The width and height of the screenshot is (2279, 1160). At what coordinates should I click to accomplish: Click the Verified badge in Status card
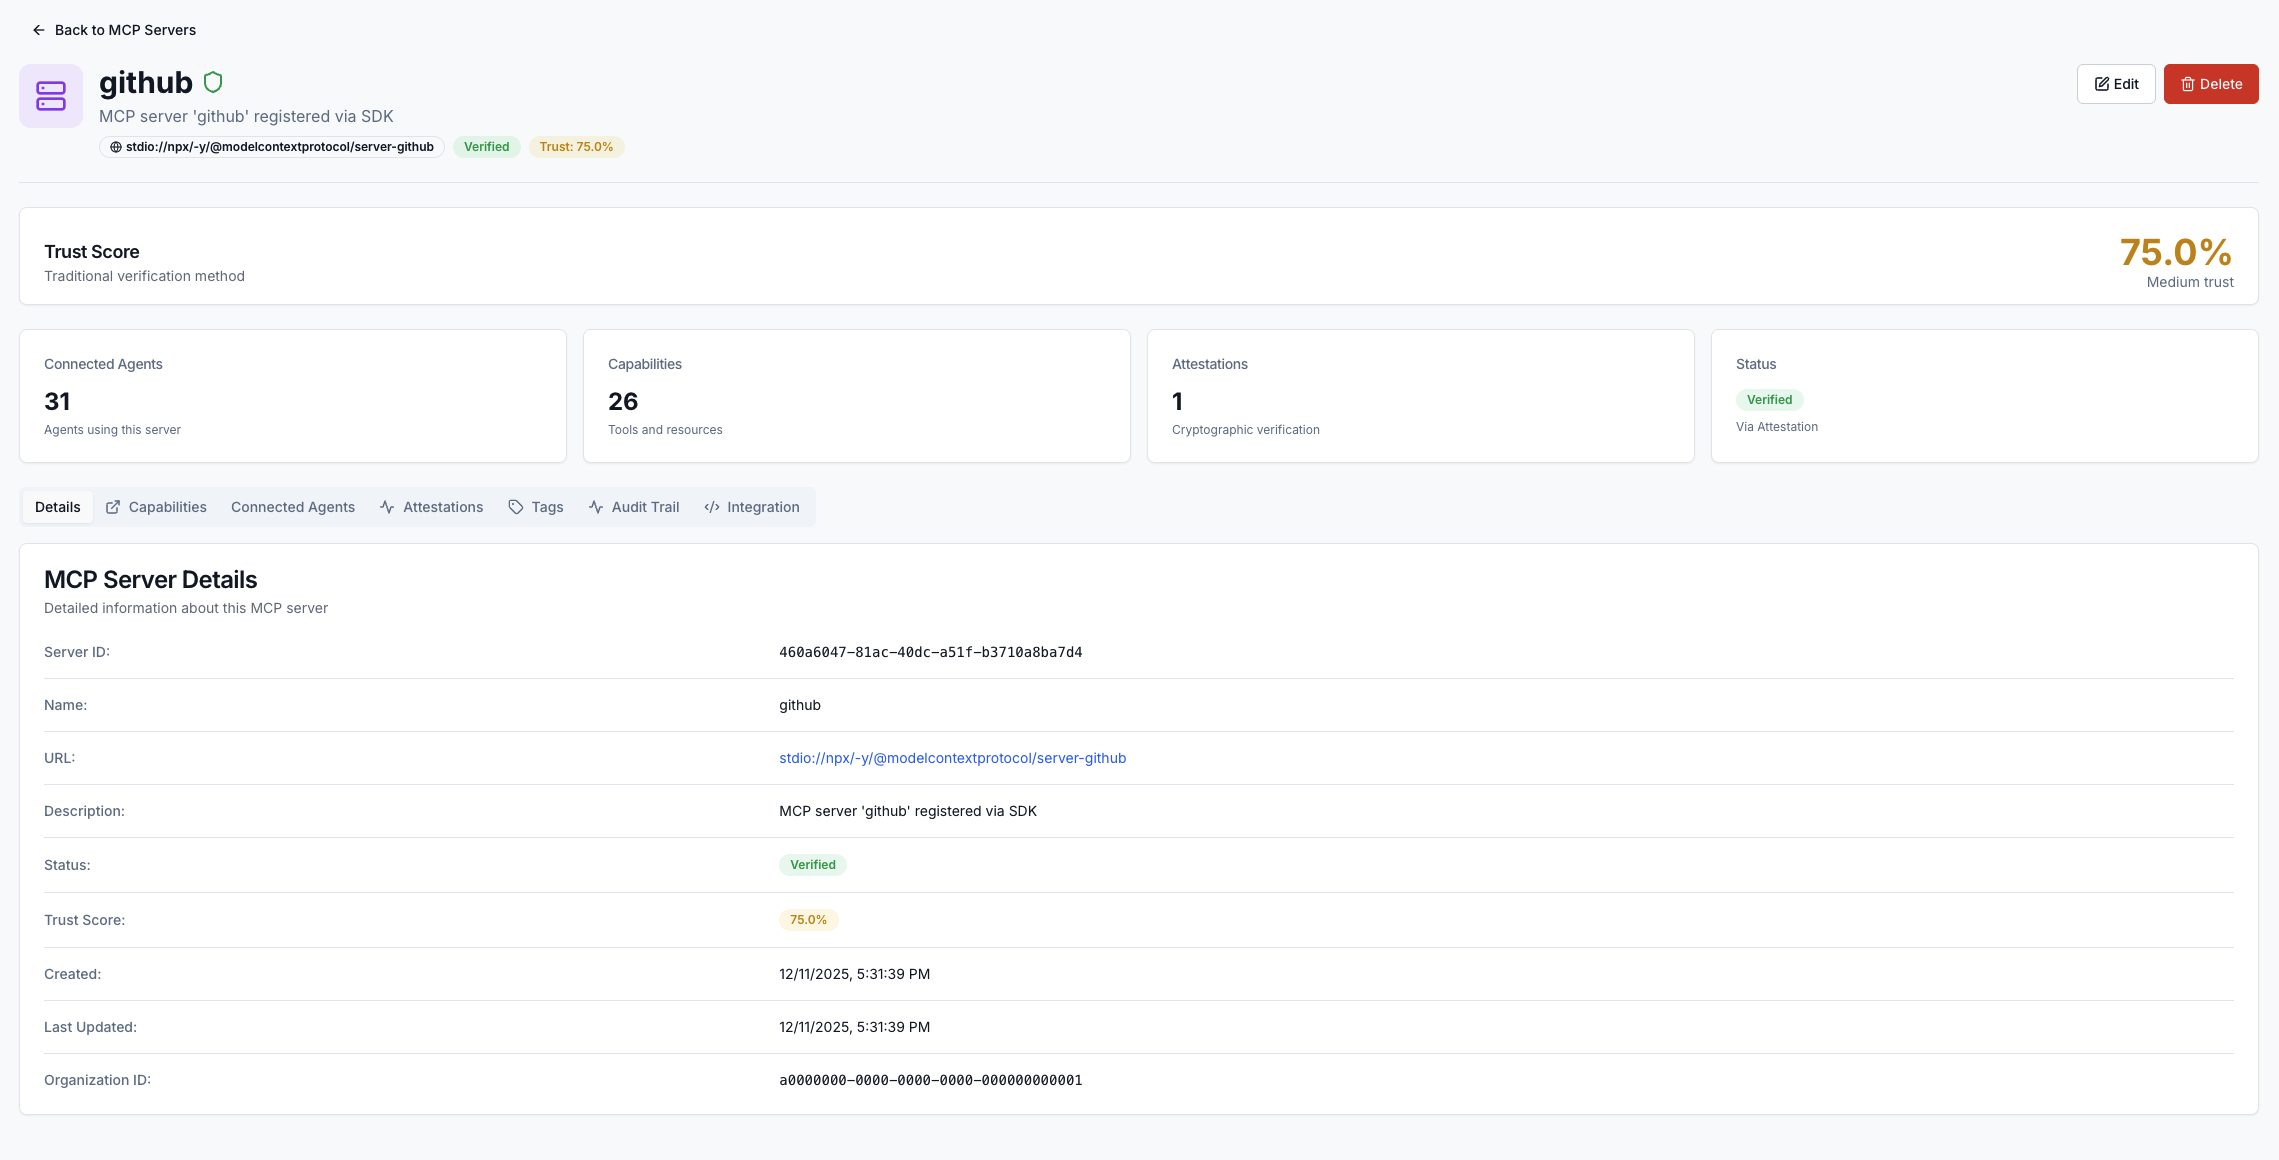(x=1769, y=400)
